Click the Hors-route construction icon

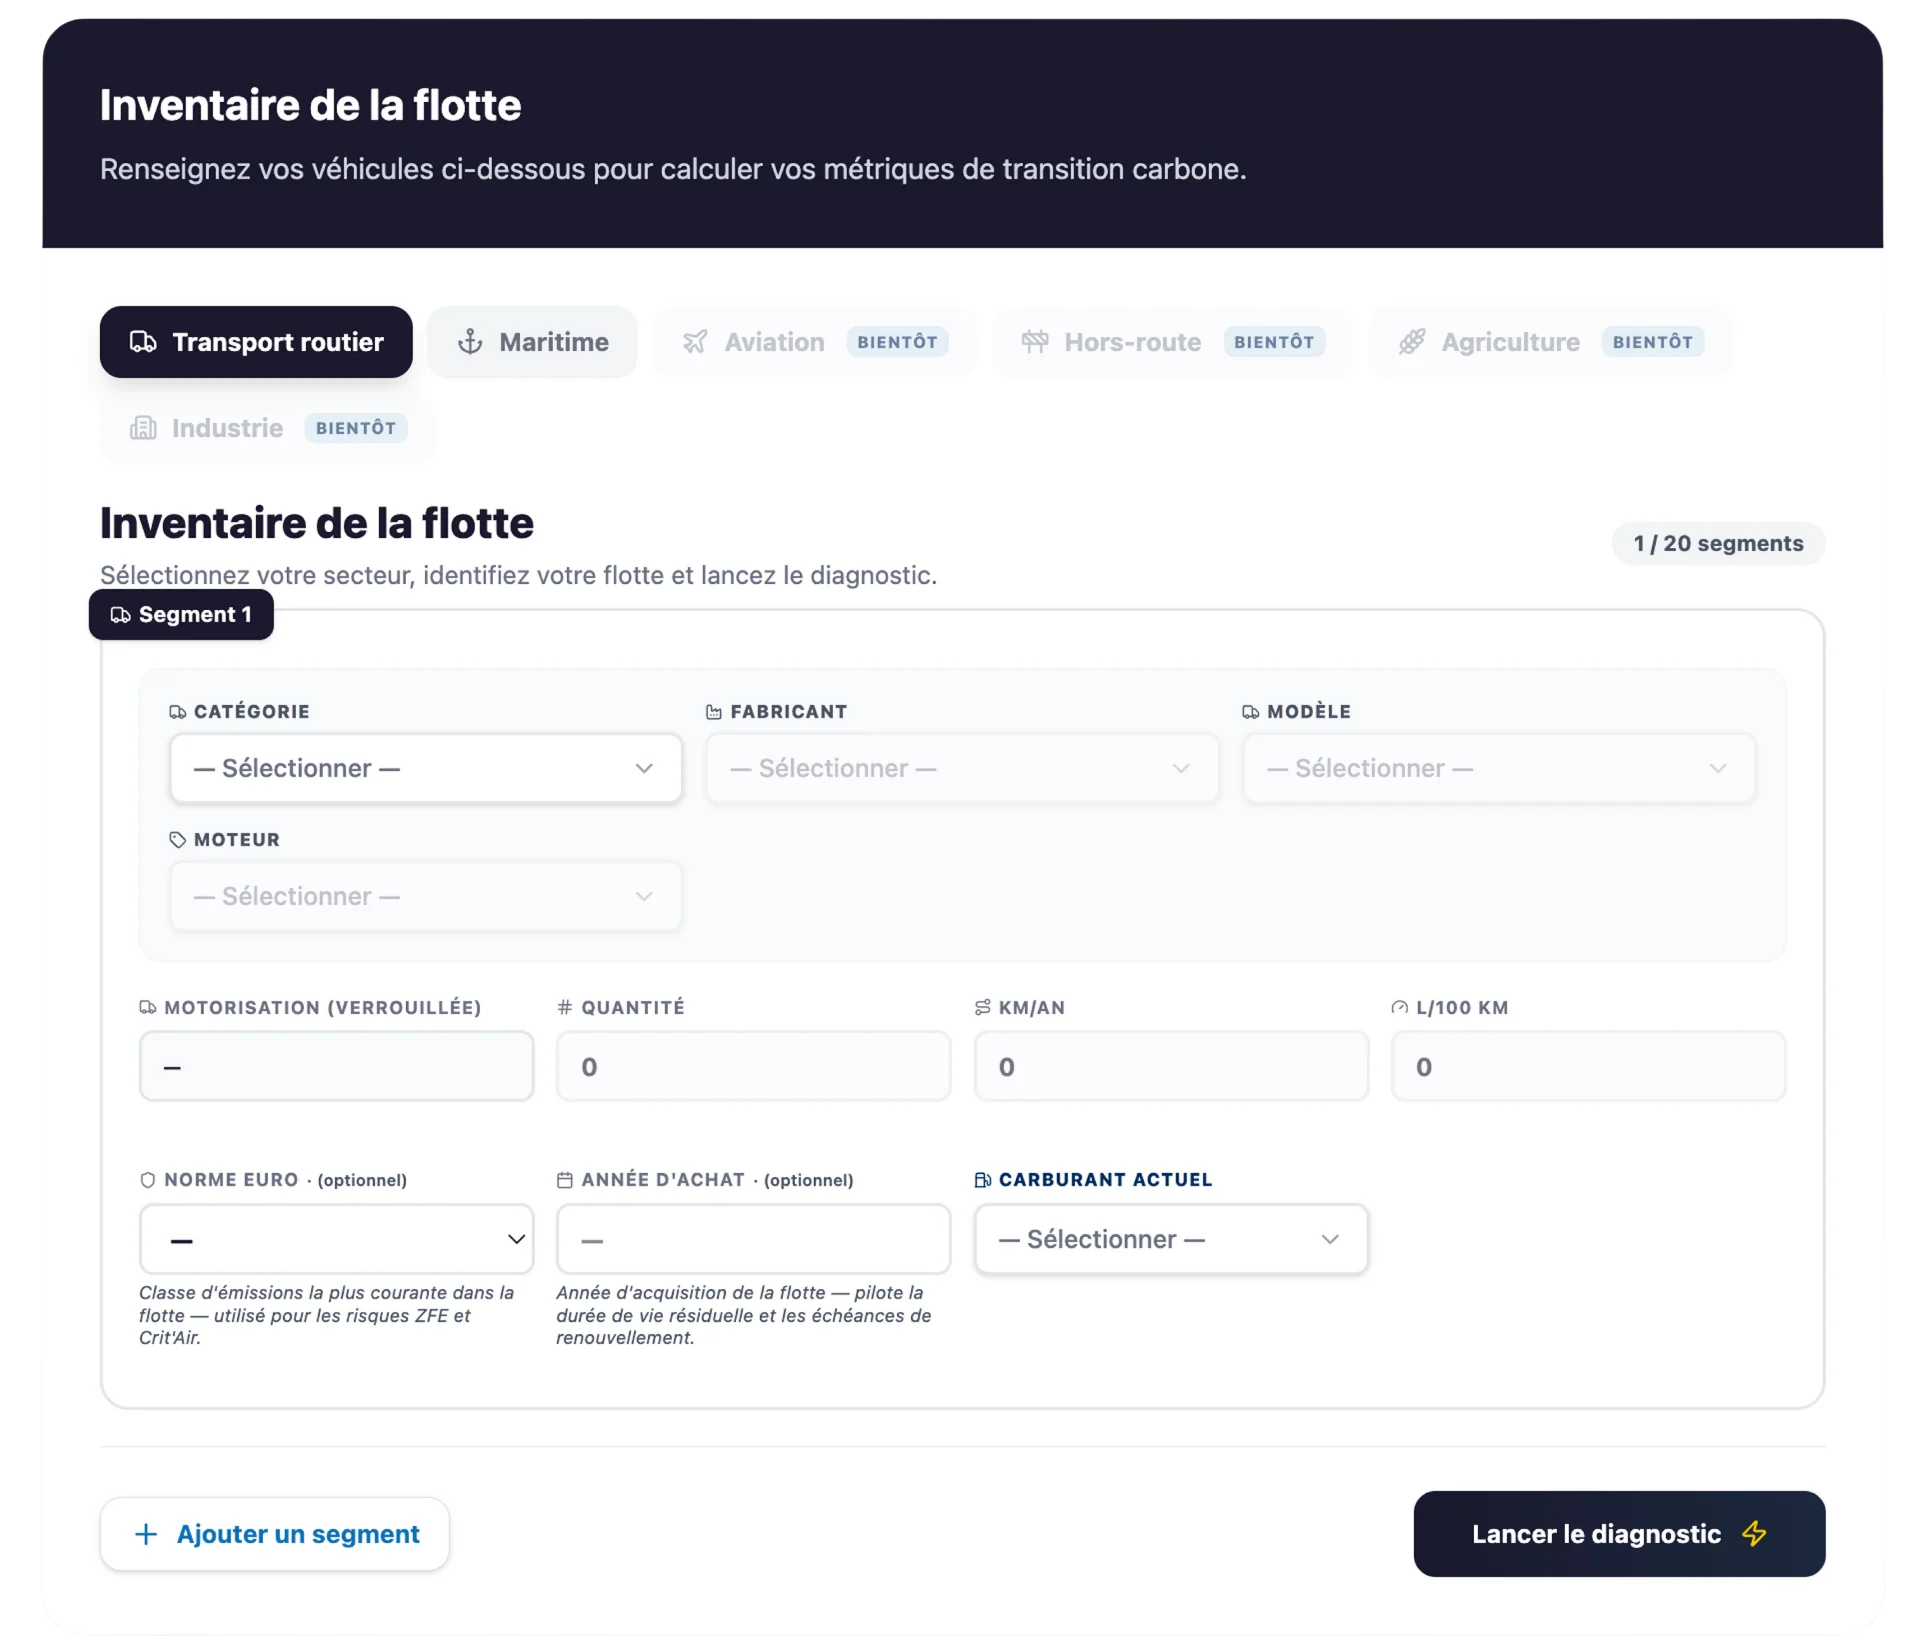(1035, 342)
